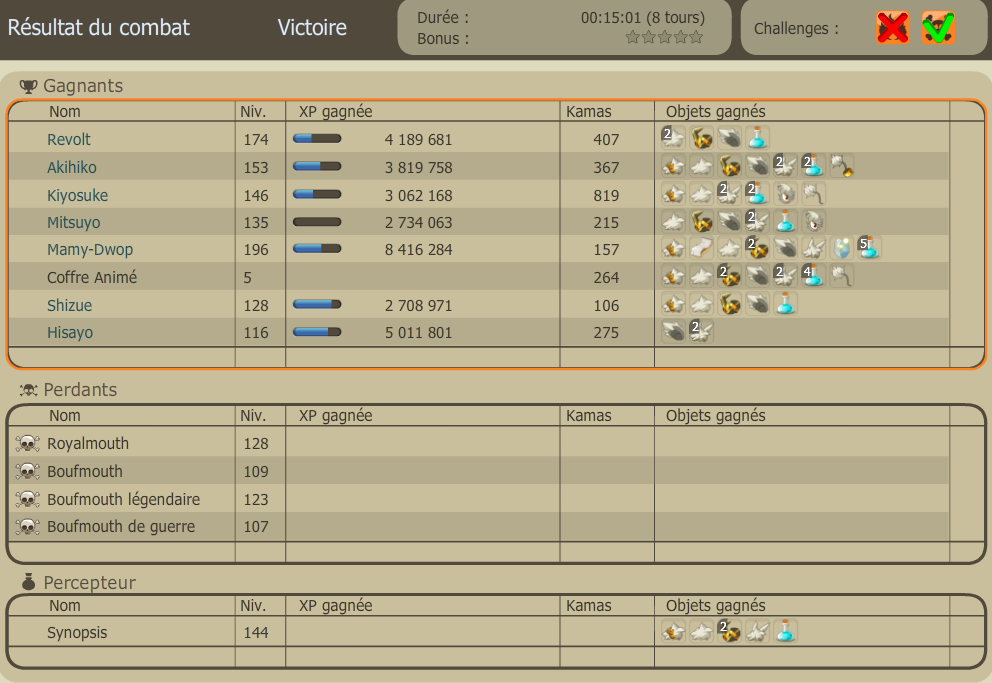
Task: Open player Mitsuyo's name link
Action: coord(73,223)
